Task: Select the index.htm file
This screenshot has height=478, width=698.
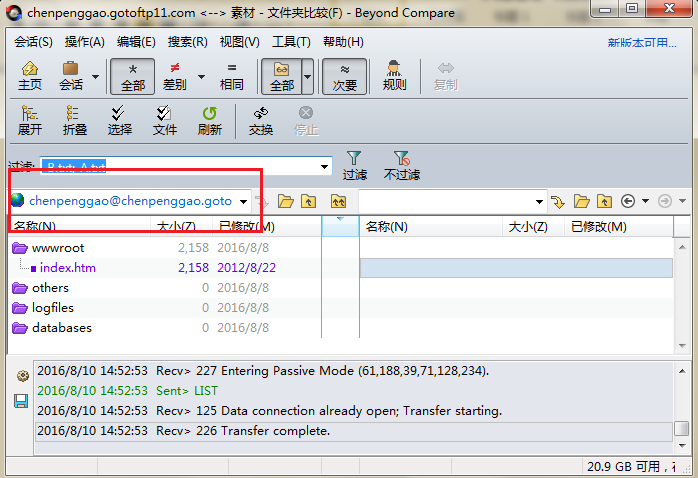Action: (68, 268)
